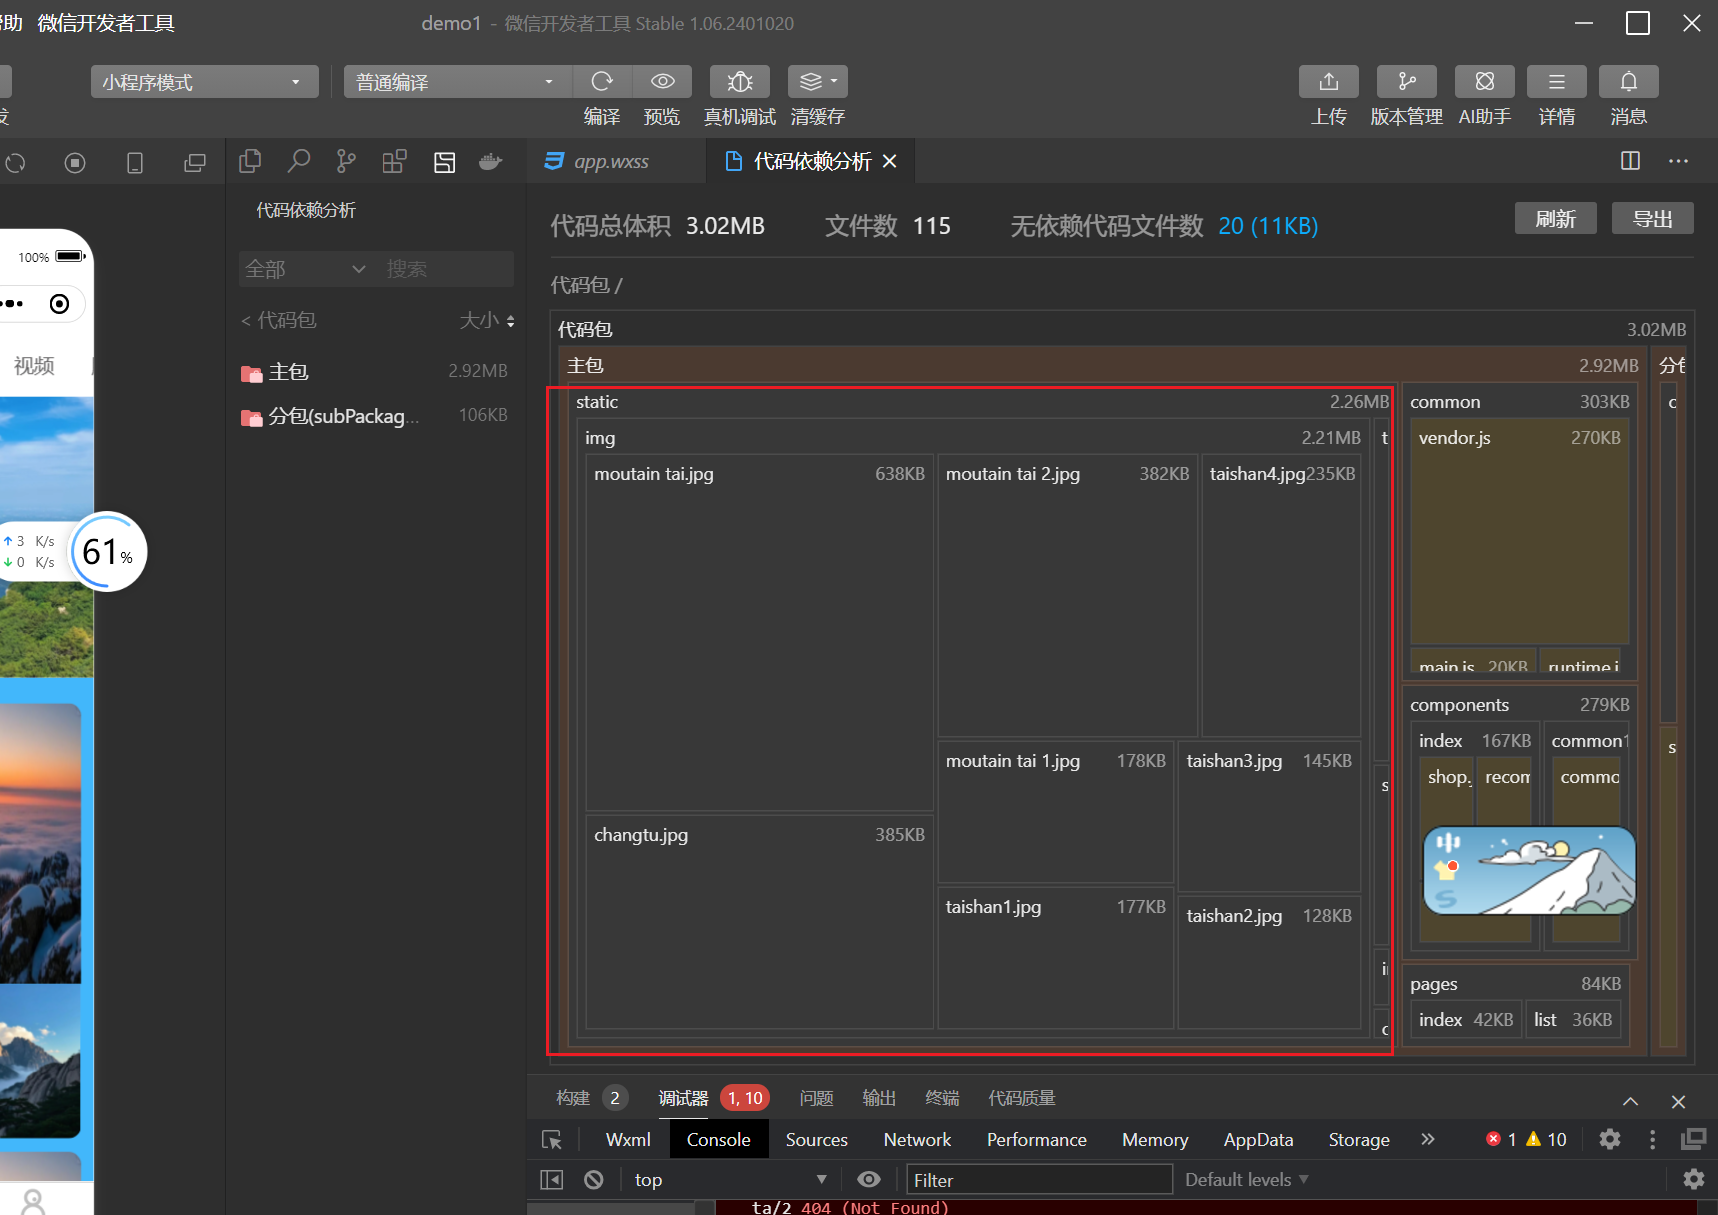Switch to the 终端 panel tab
This screenshot has height=1215, width=1718.
click(x=942, y=1098)
